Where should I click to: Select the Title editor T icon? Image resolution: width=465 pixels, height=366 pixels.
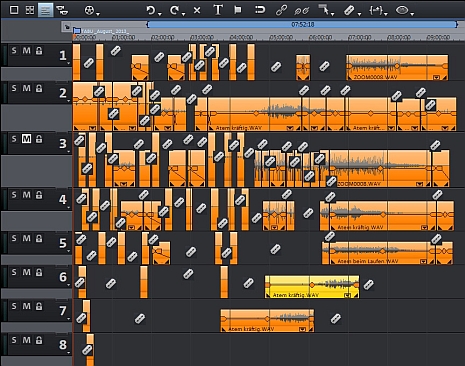(x=218, y=10)
